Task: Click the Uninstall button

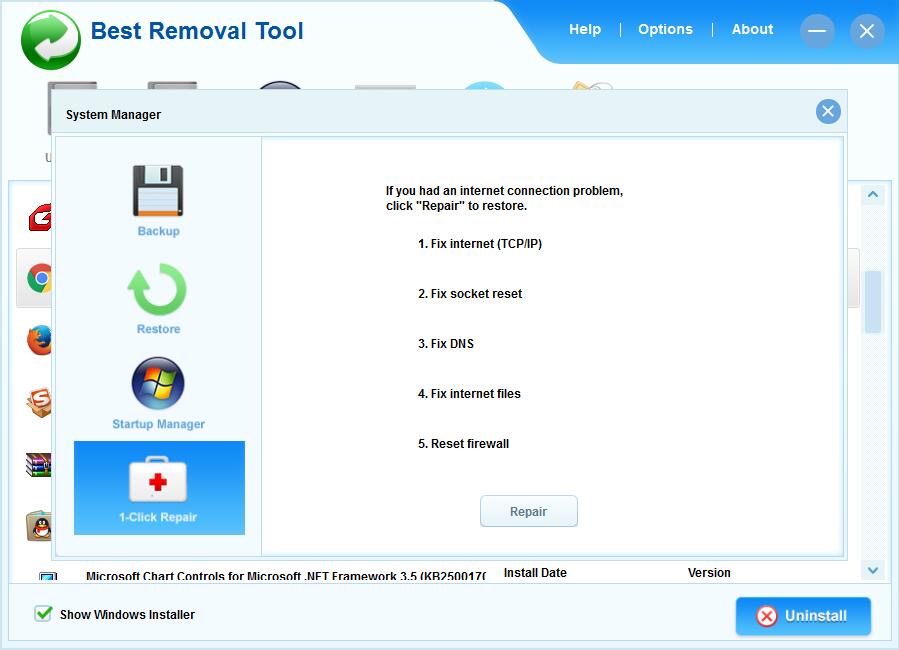Action: point(803,616)
